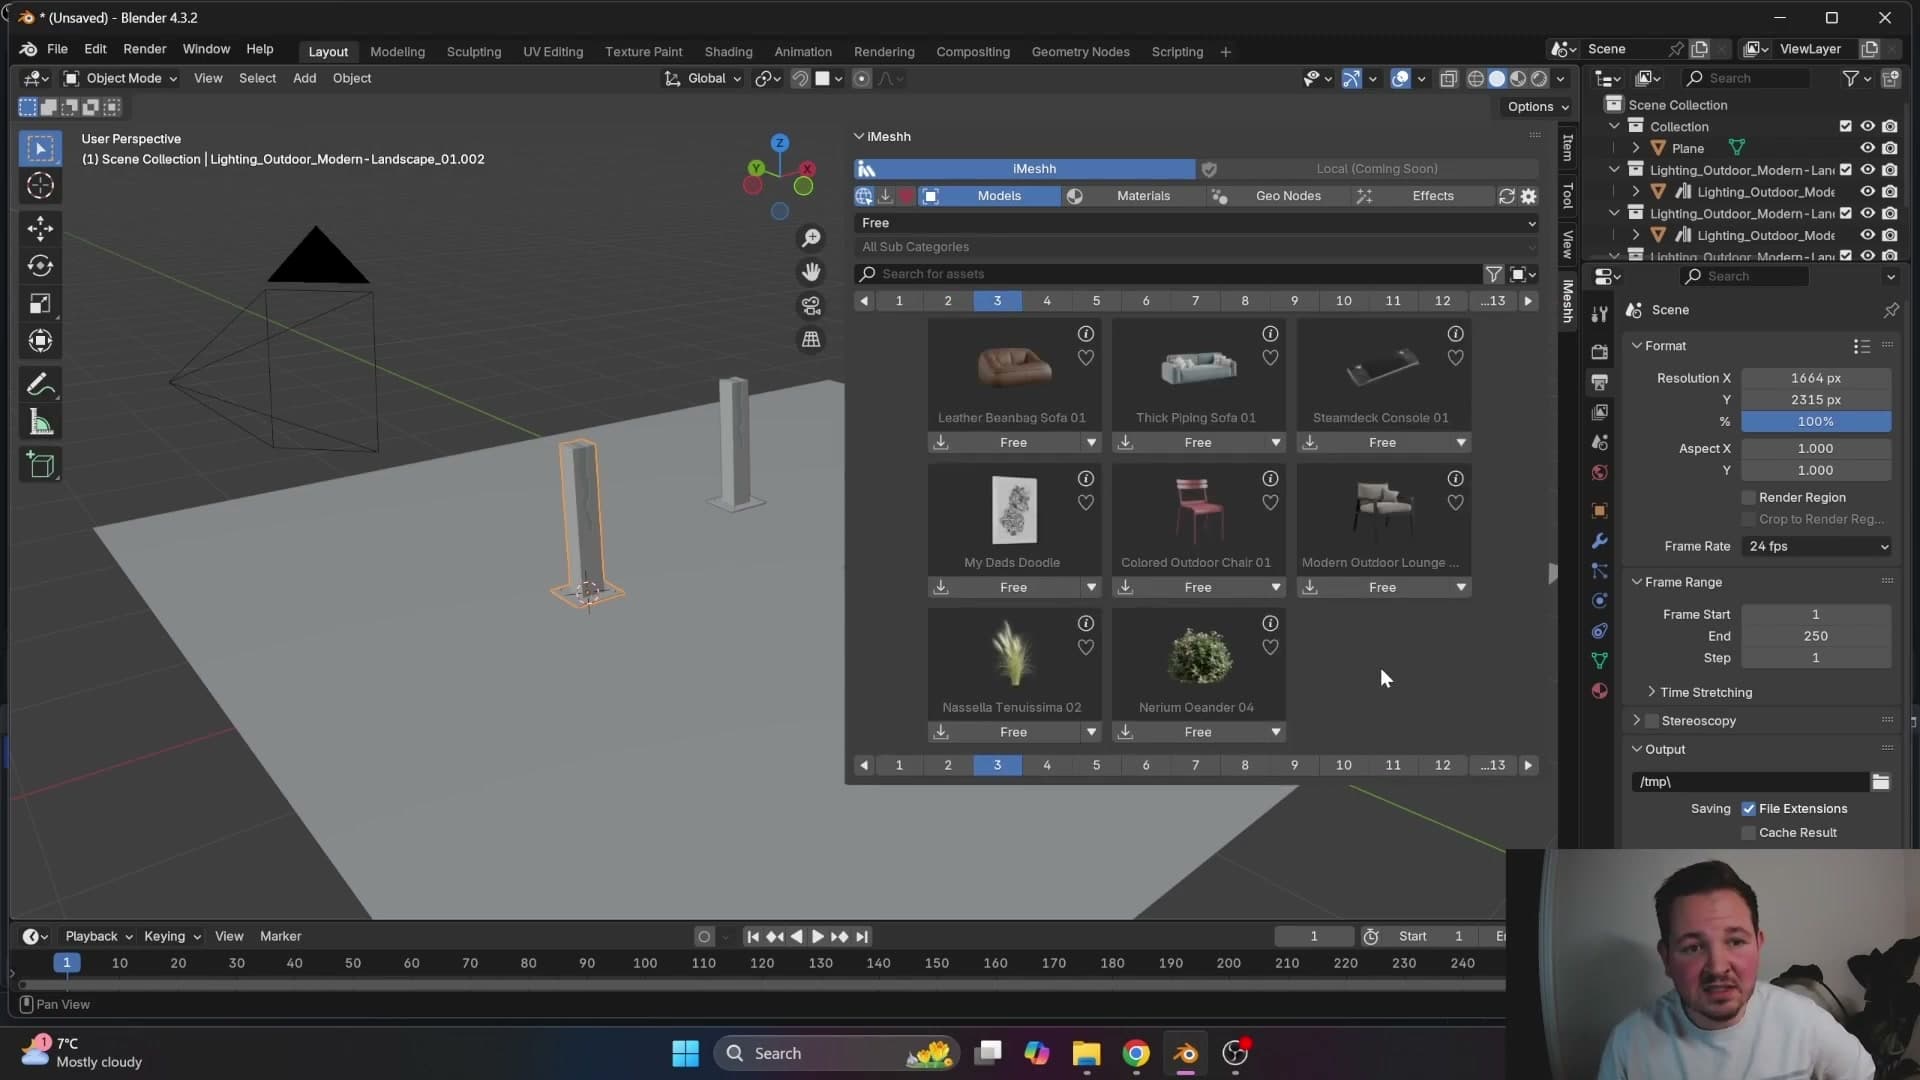
Task: Enable the Cache Result checkbox
Action: (1749, 833)
